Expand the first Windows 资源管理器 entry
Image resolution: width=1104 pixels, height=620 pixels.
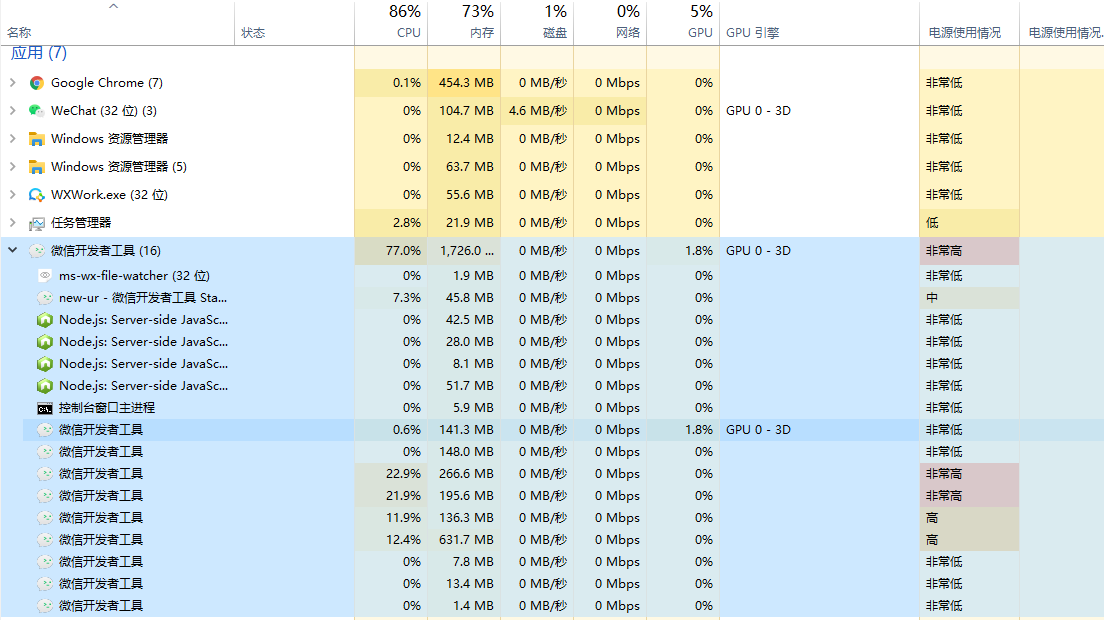[x=13, y=139]
